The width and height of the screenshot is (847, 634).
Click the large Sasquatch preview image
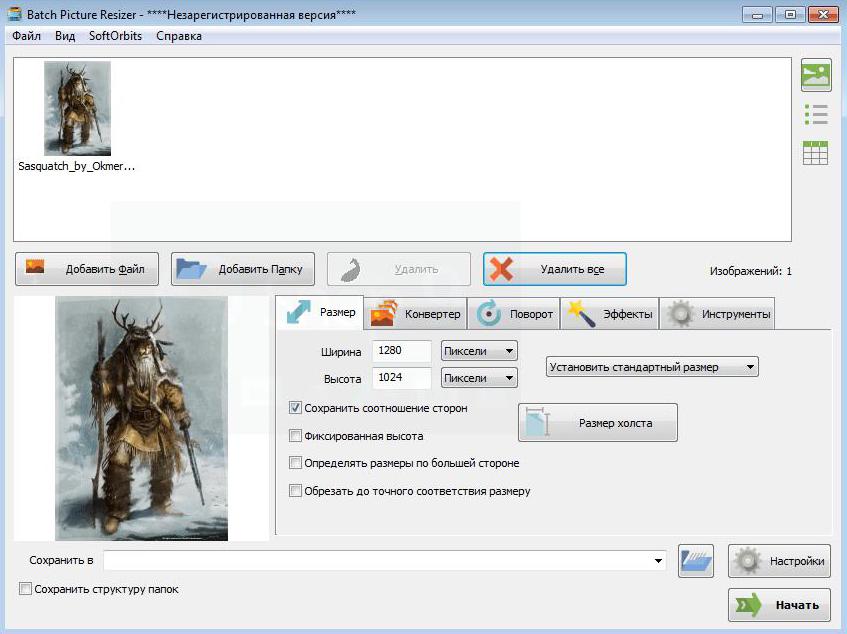coord(142,419)
